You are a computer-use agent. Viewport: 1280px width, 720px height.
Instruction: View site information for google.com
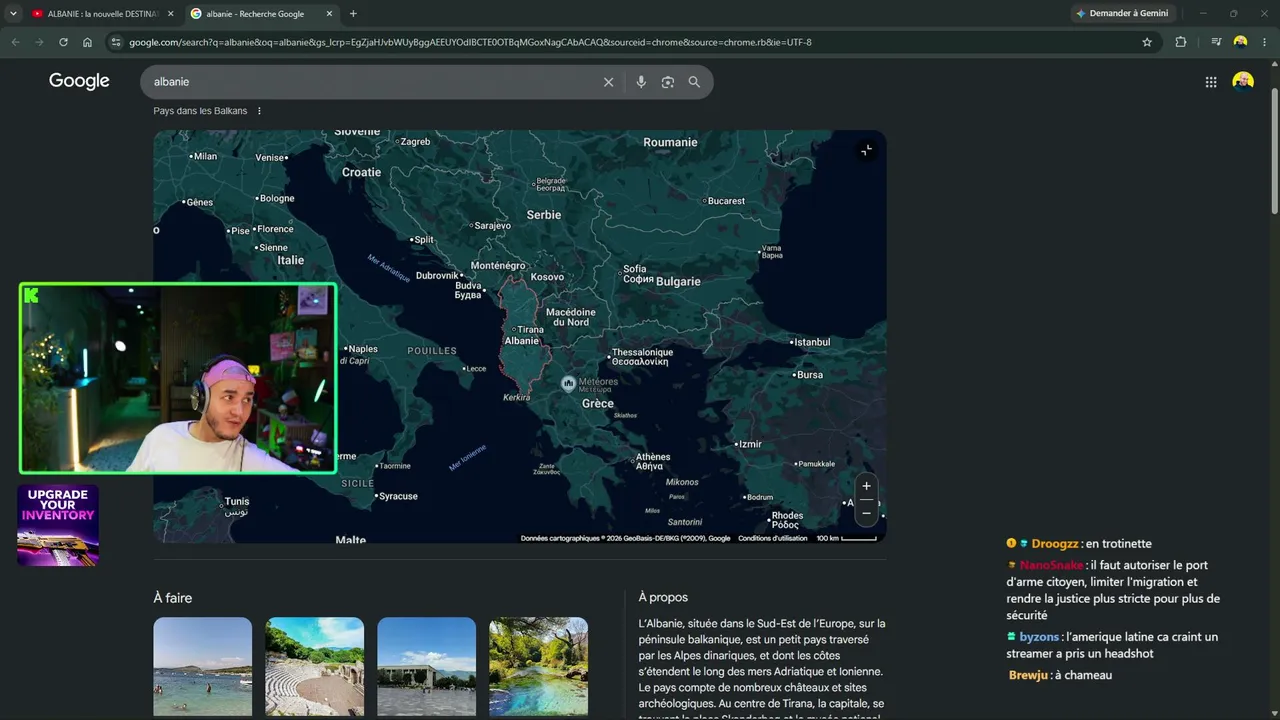(116, 42)
